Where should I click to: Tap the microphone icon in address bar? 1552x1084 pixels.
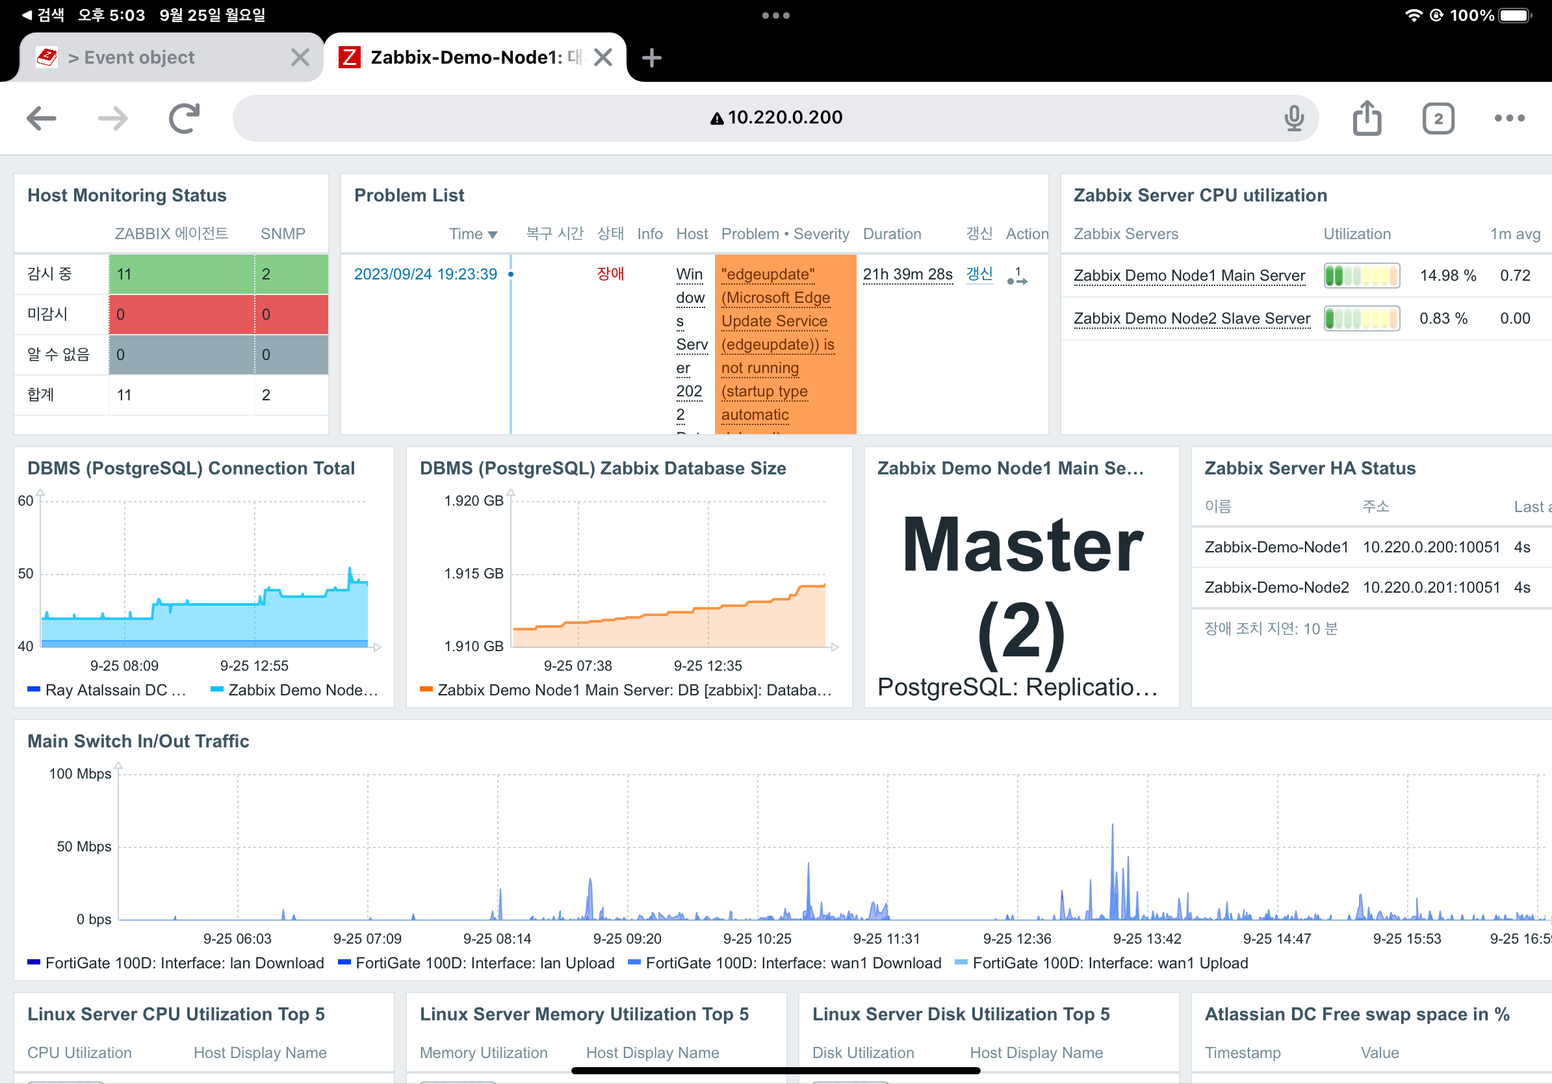(1294, 118)
